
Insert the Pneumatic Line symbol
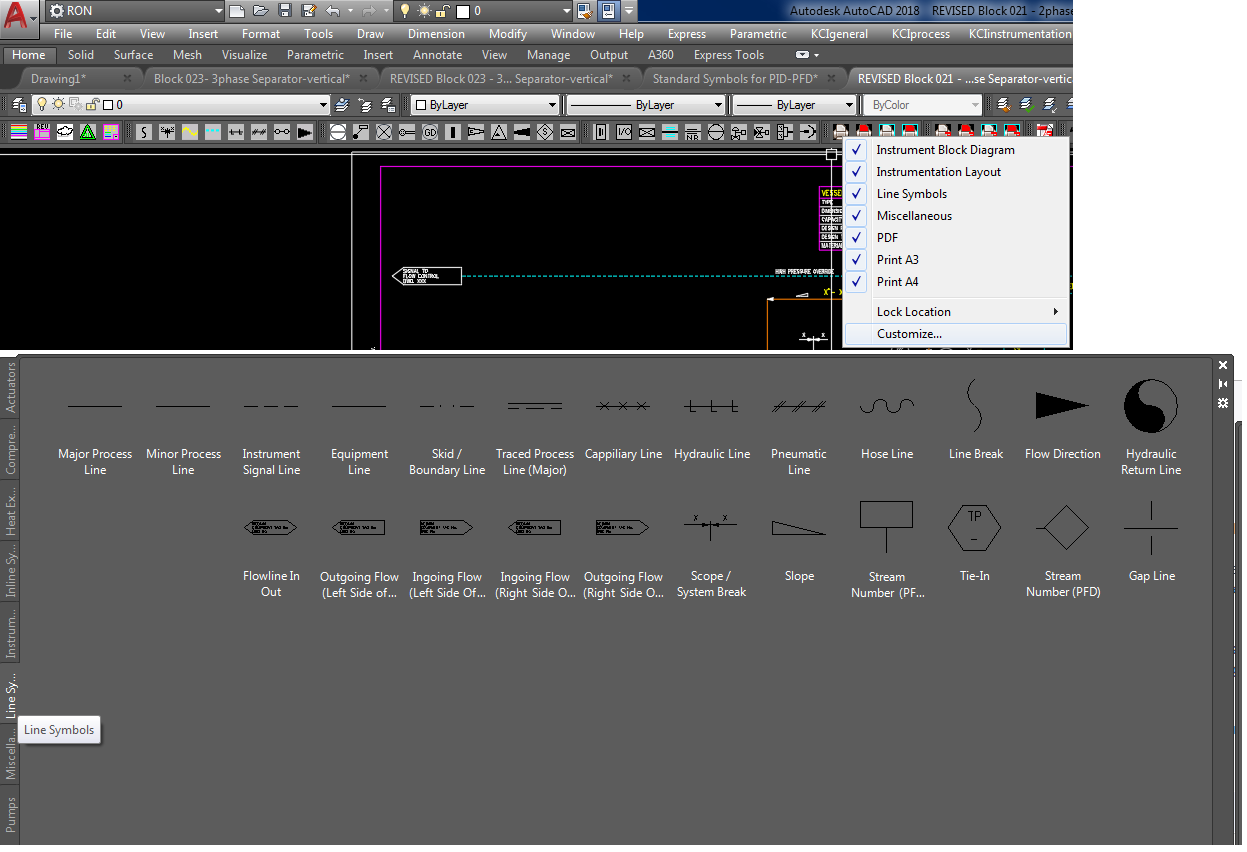point(798,406)
